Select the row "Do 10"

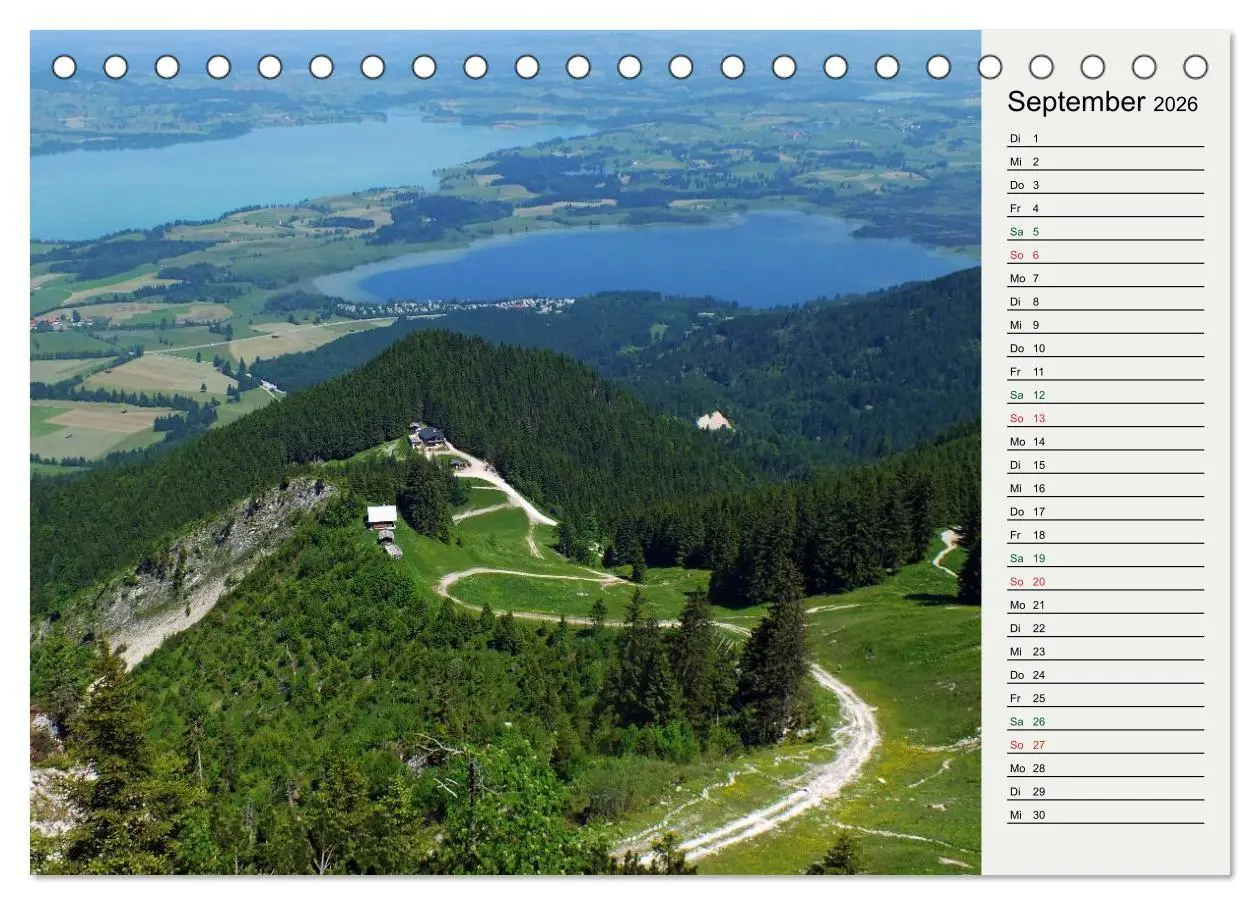coord(1105,348)
